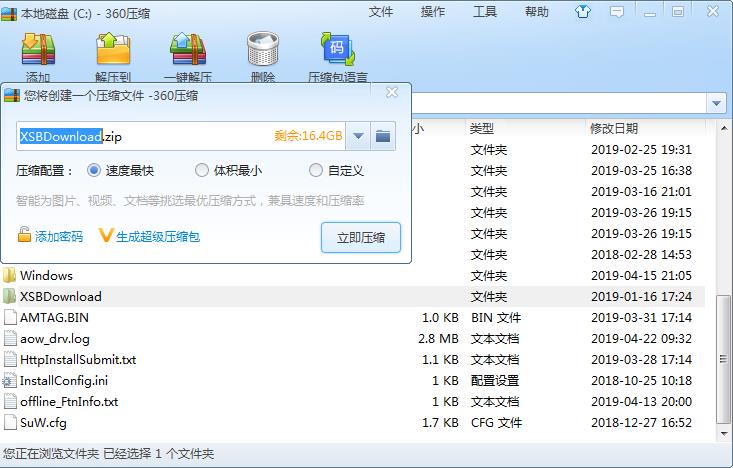
Task: Click the Windows folder icon
Action: 9,275
